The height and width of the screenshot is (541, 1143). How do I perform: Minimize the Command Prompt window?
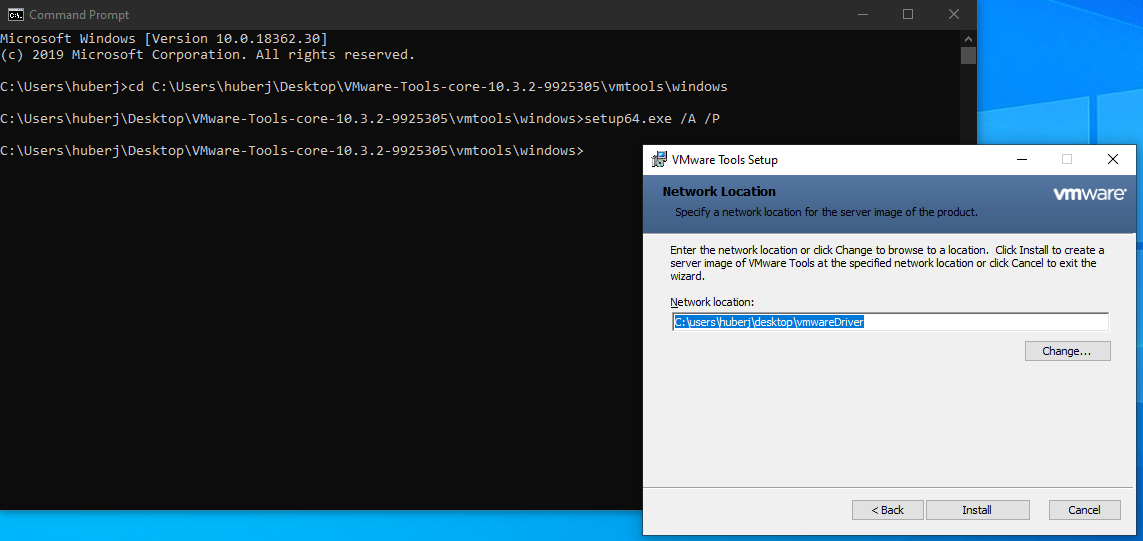(x=861, y=14)
